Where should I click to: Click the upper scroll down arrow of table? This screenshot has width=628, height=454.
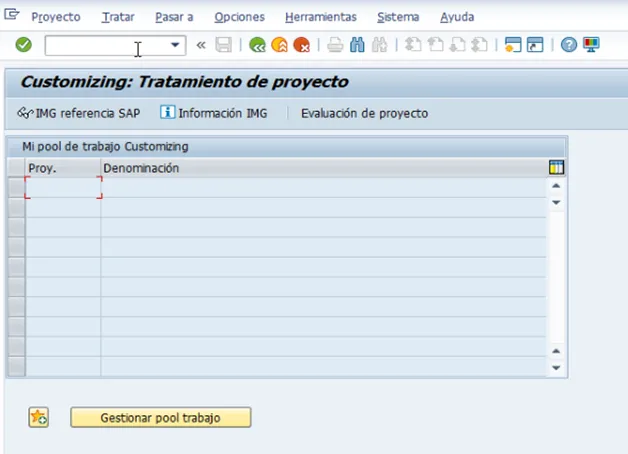point(556,202)
